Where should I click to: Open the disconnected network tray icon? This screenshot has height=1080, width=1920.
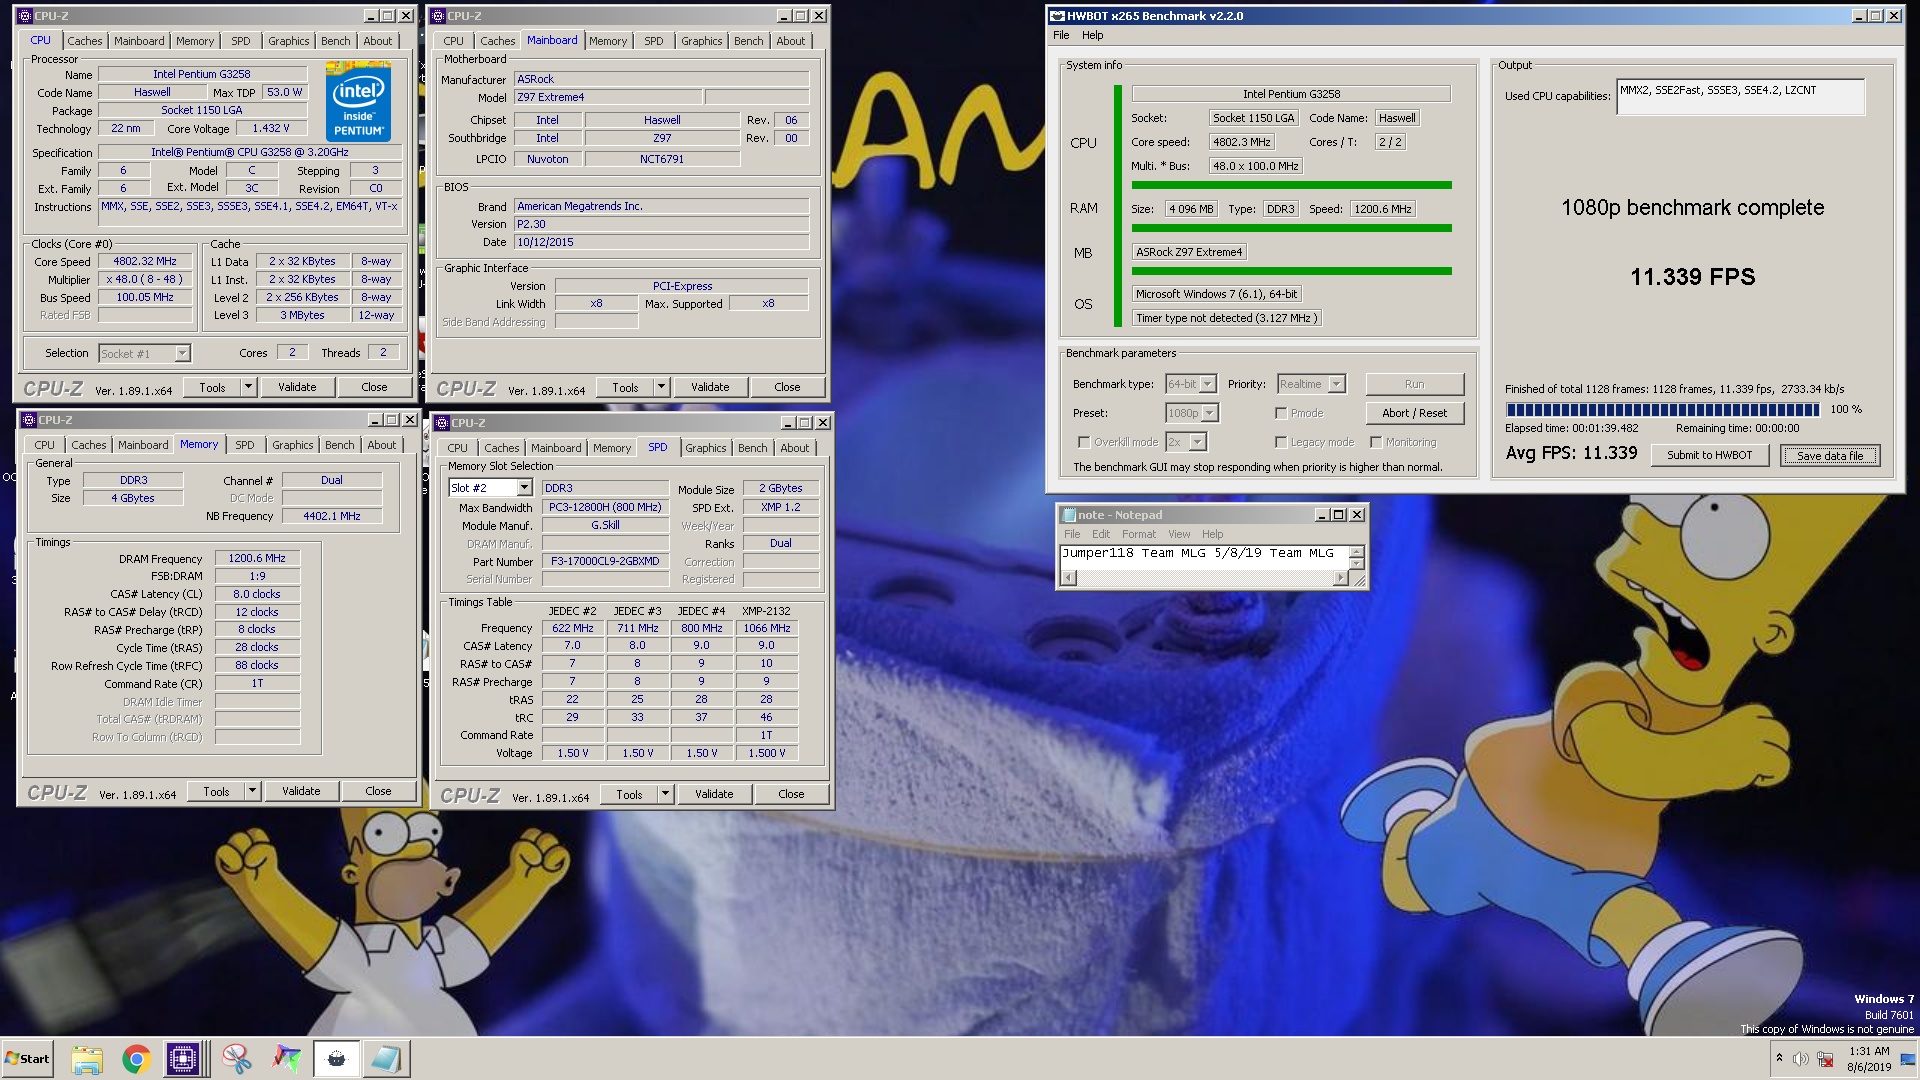click(x=1825, y=1059)
